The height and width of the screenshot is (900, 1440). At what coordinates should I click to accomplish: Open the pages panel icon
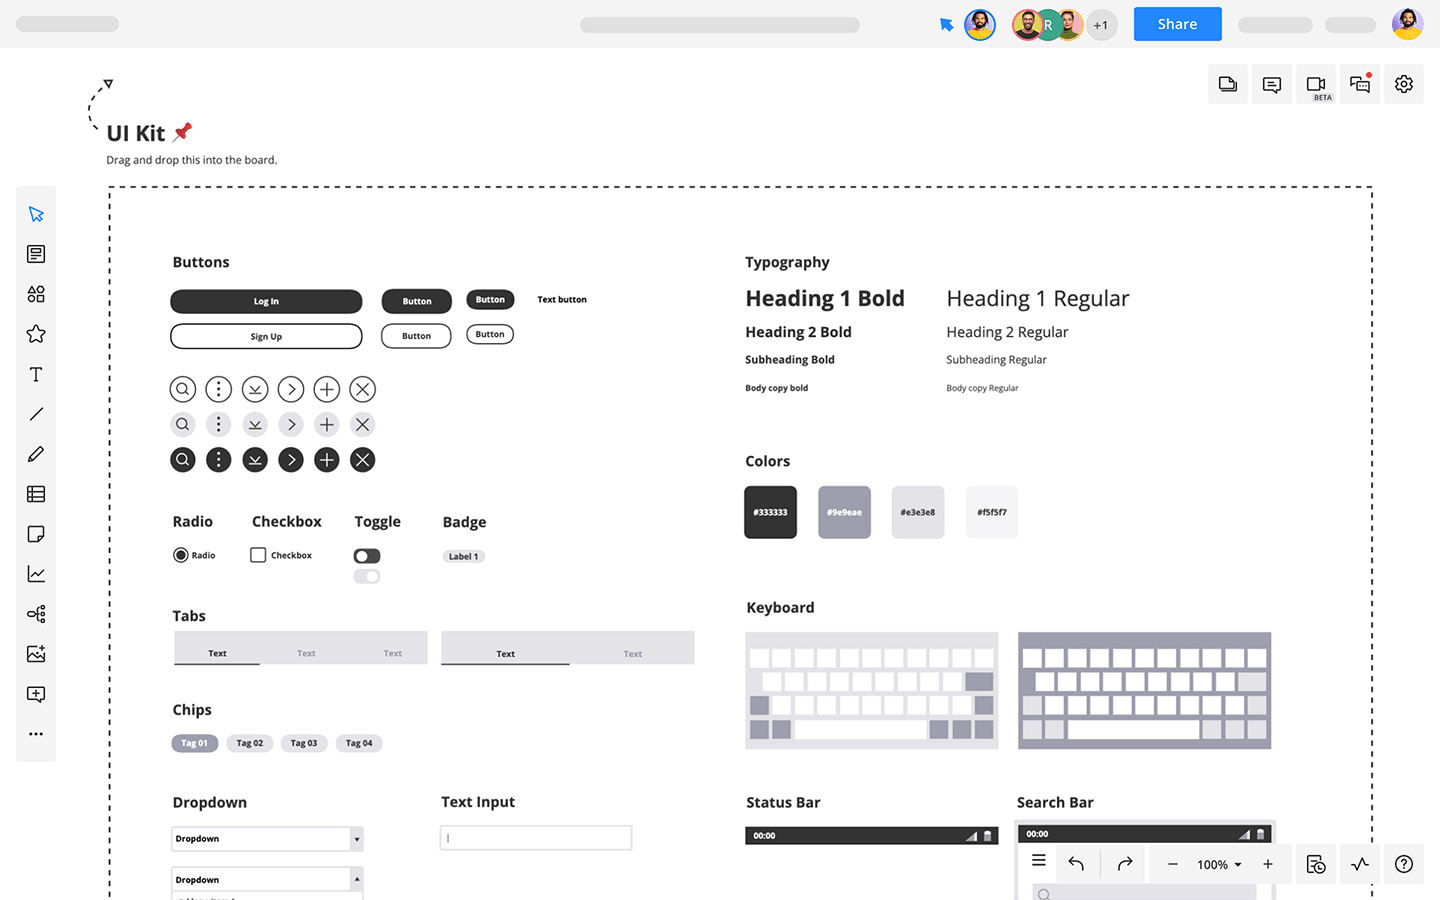coord(1228,84)
